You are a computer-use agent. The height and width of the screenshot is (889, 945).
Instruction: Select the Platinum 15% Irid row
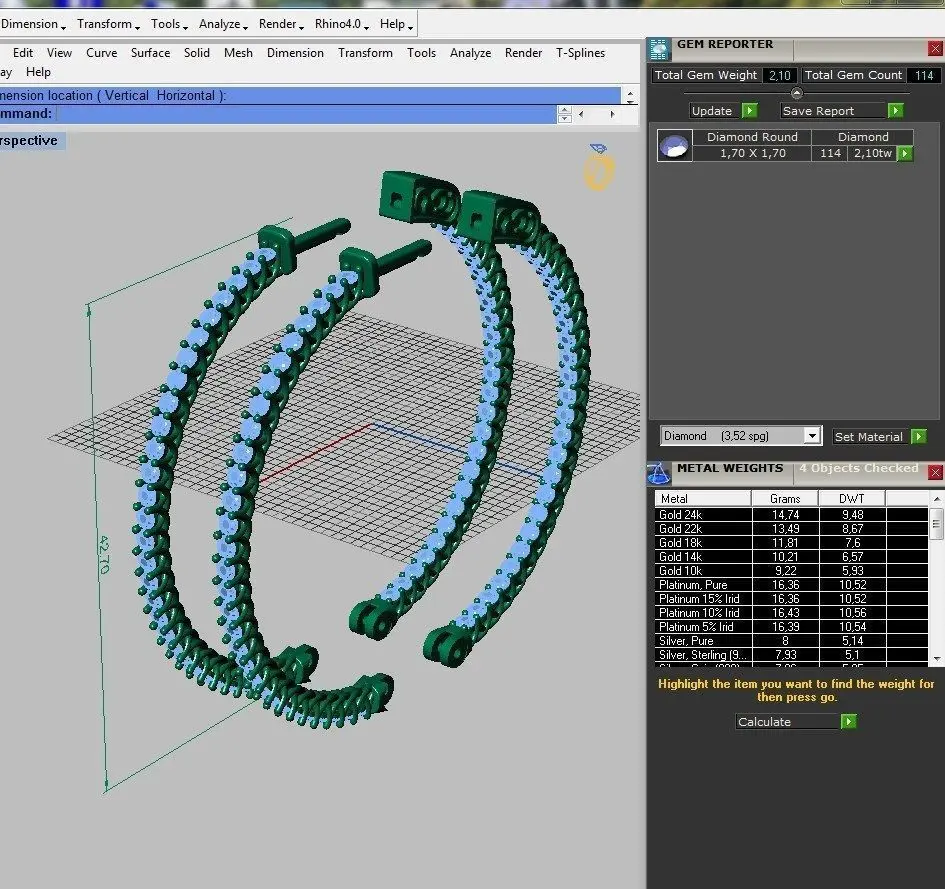click(791, 598)
